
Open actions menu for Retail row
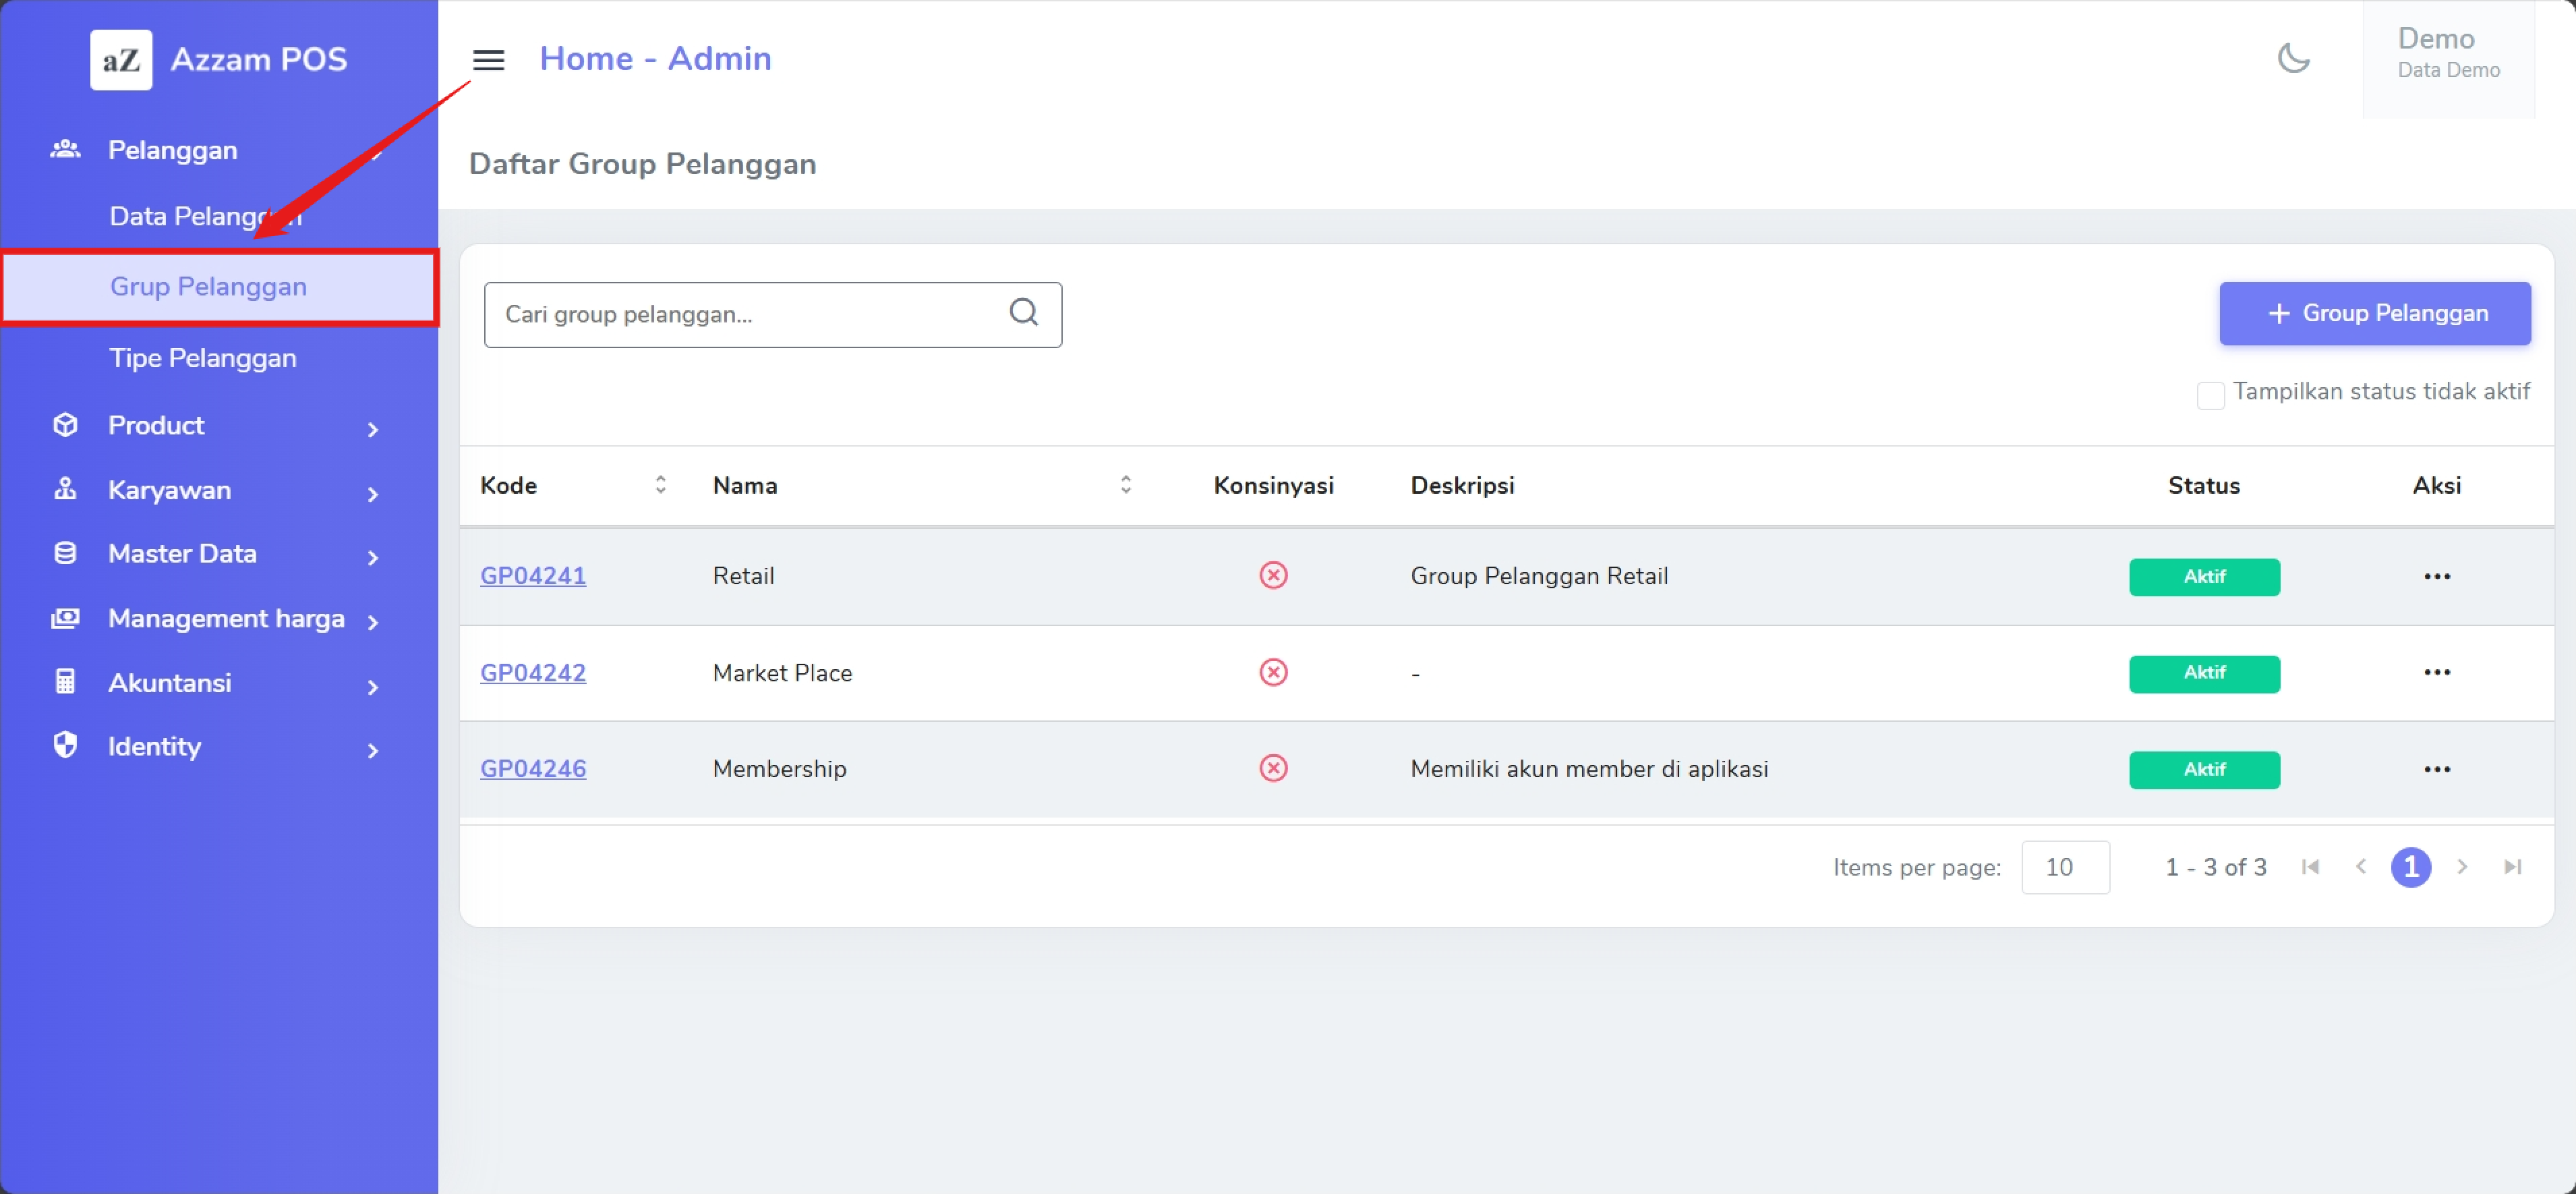click(x=2436, y=576)
